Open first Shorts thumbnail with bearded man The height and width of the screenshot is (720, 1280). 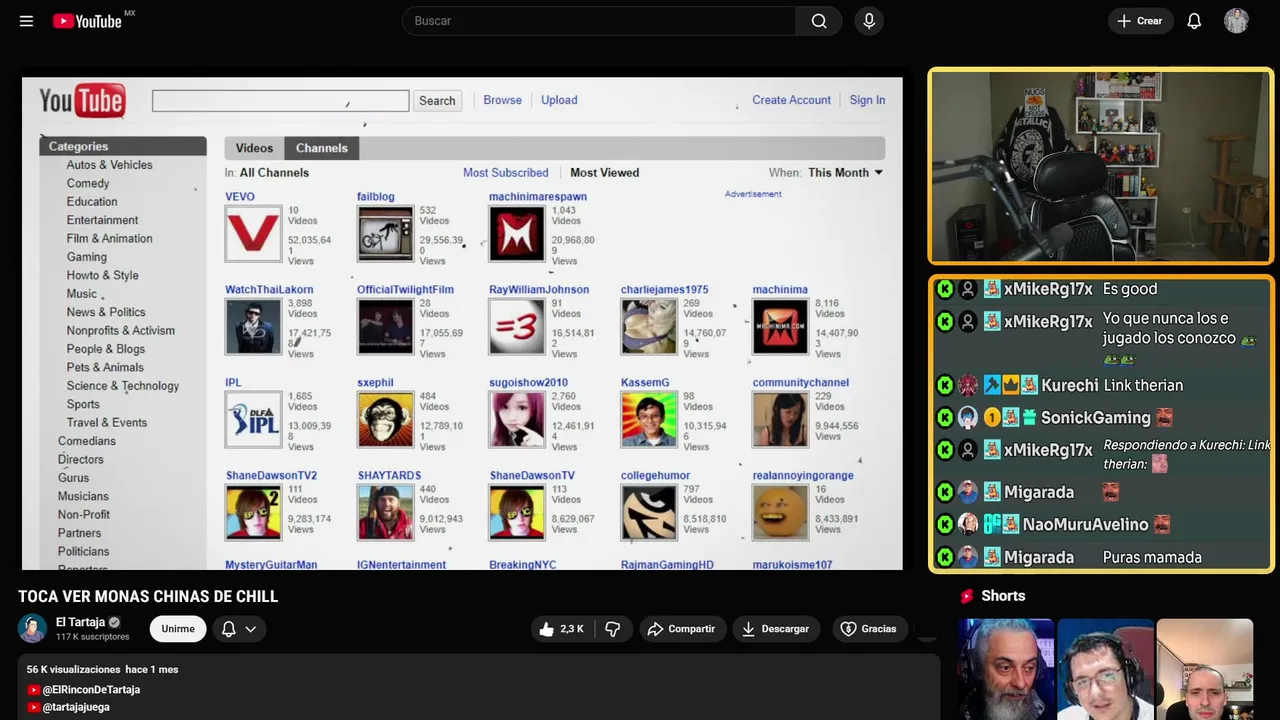[x=1006, y=669]
